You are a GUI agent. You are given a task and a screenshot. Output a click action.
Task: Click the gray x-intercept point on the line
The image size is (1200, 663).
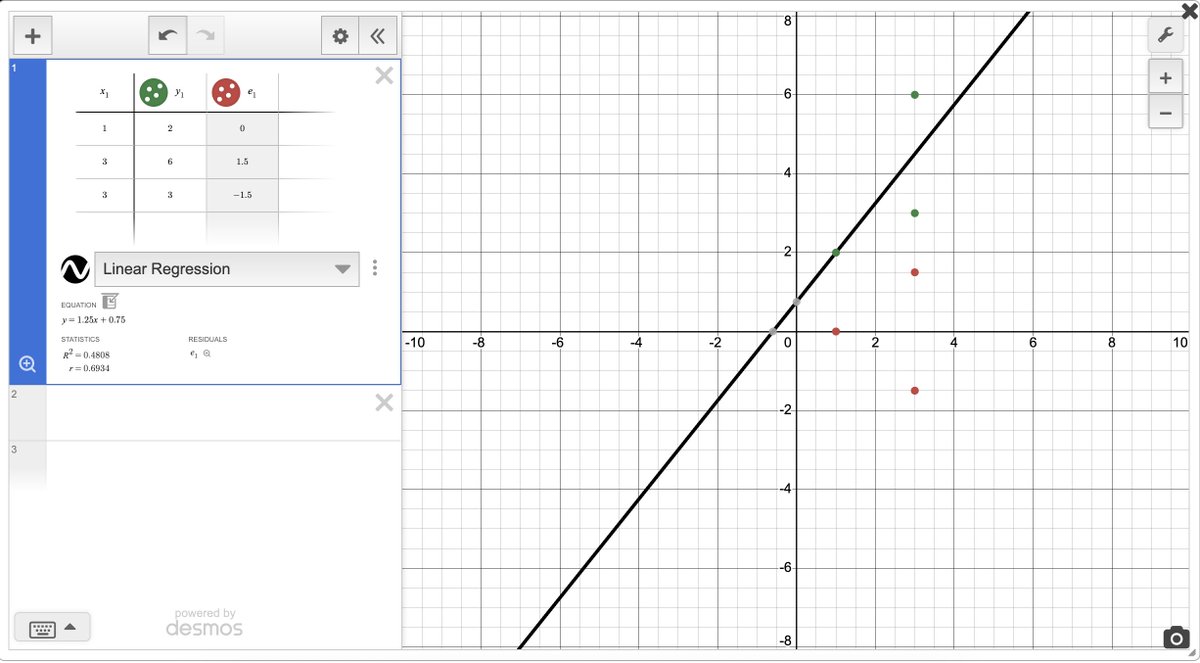(x=773, y=331)
